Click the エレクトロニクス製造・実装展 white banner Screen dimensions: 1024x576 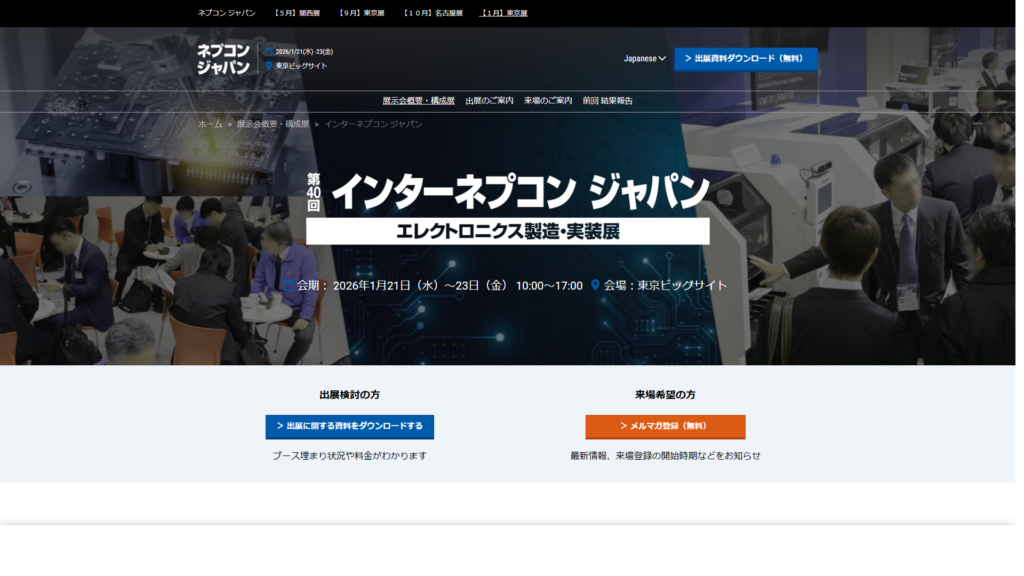[507, 231]
